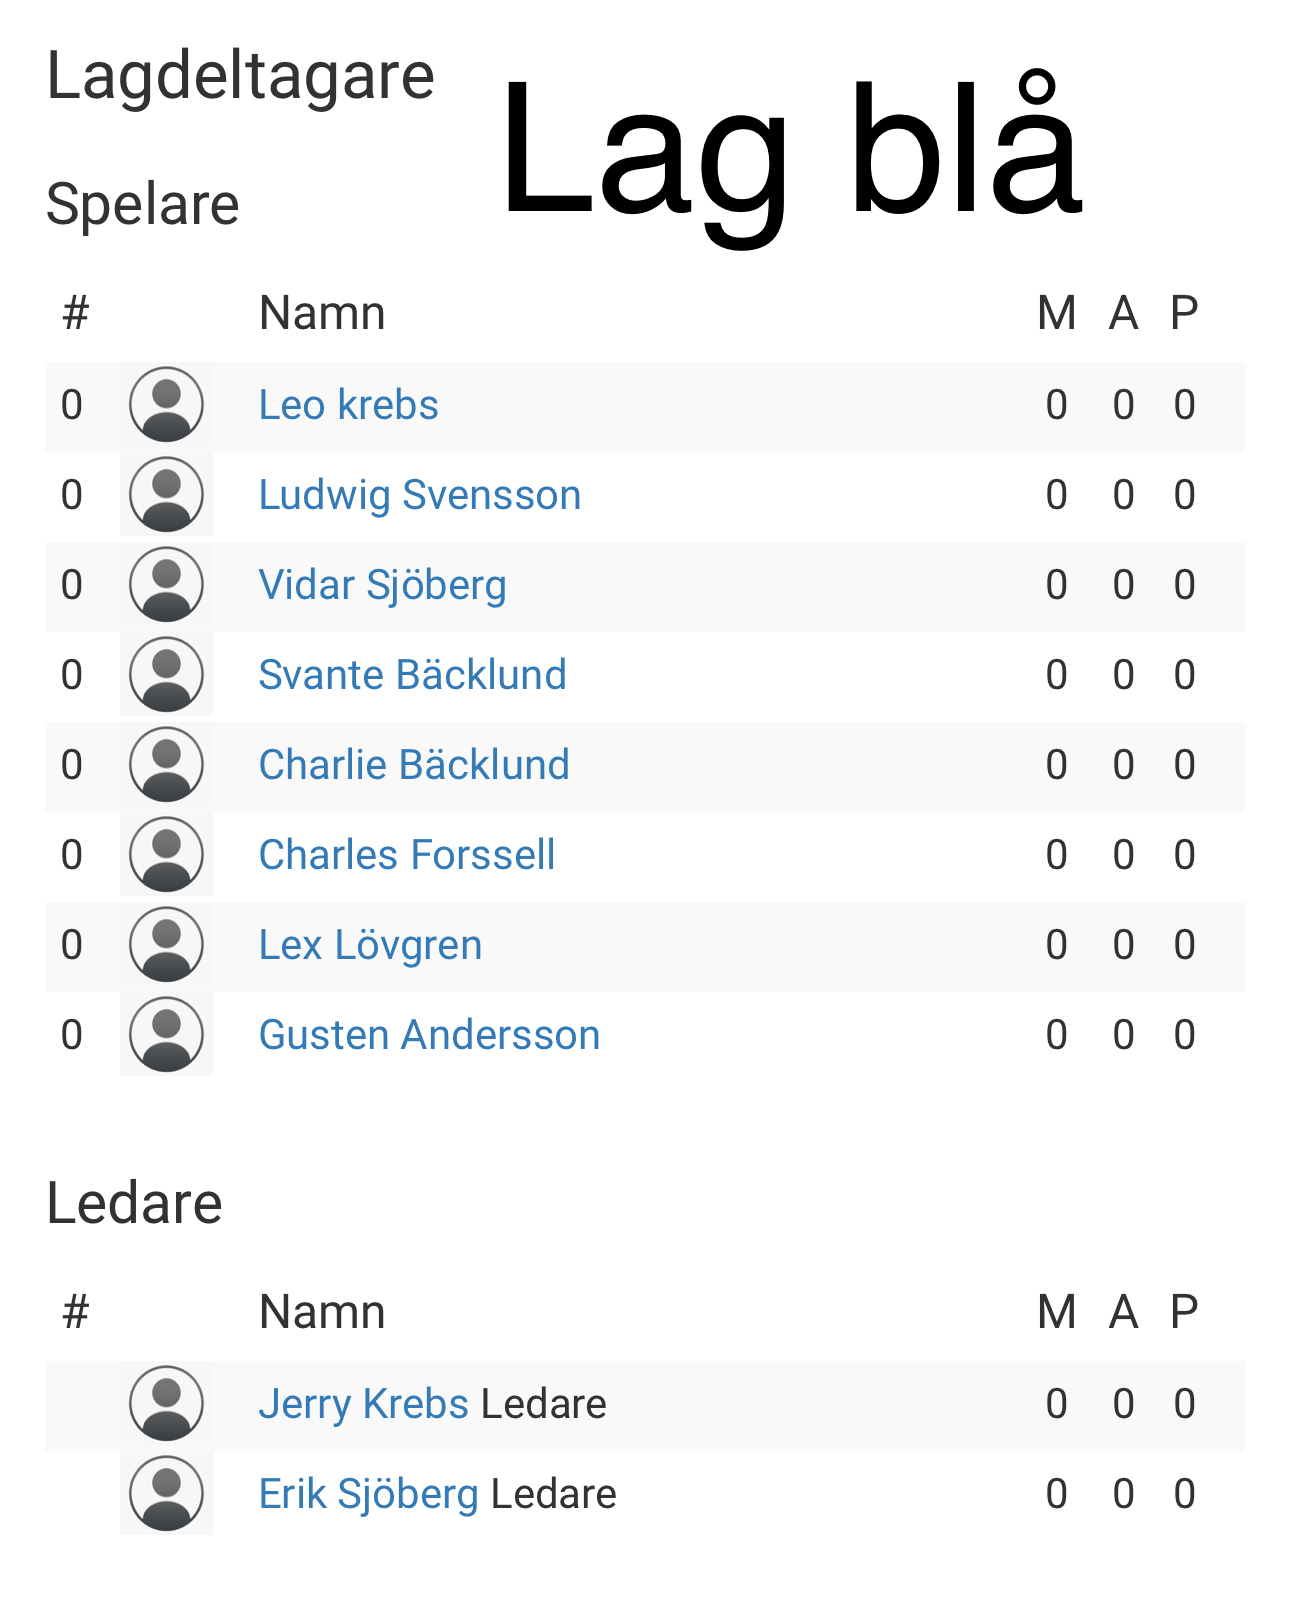Click Lex Lövgren's avatar icon
The image size is (1290, 1618).
coord(166,945)
